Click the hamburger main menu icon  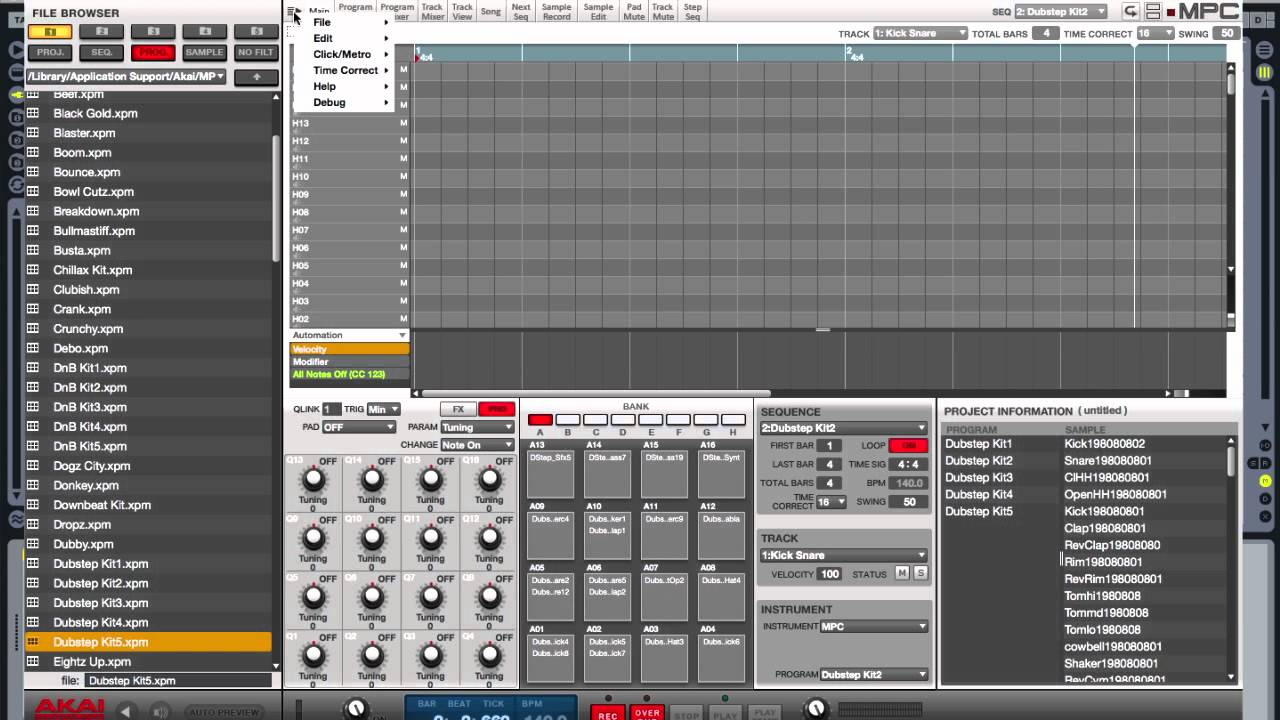[292, 12]
